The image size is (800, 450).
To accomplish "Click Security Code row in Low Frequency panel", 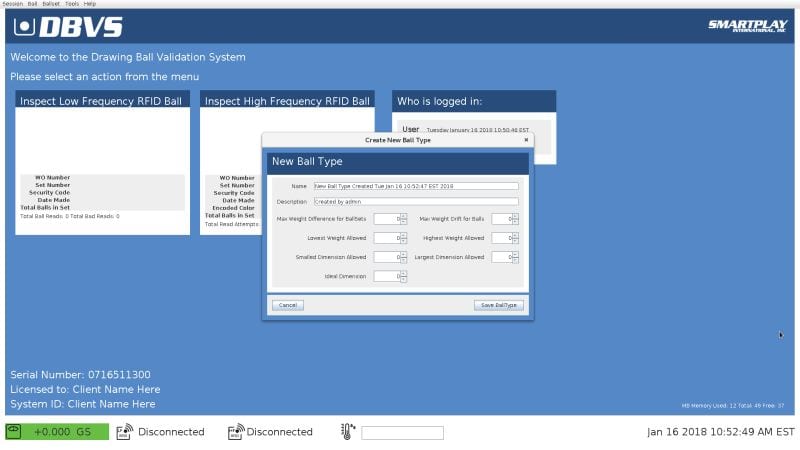I will [49, 193].
